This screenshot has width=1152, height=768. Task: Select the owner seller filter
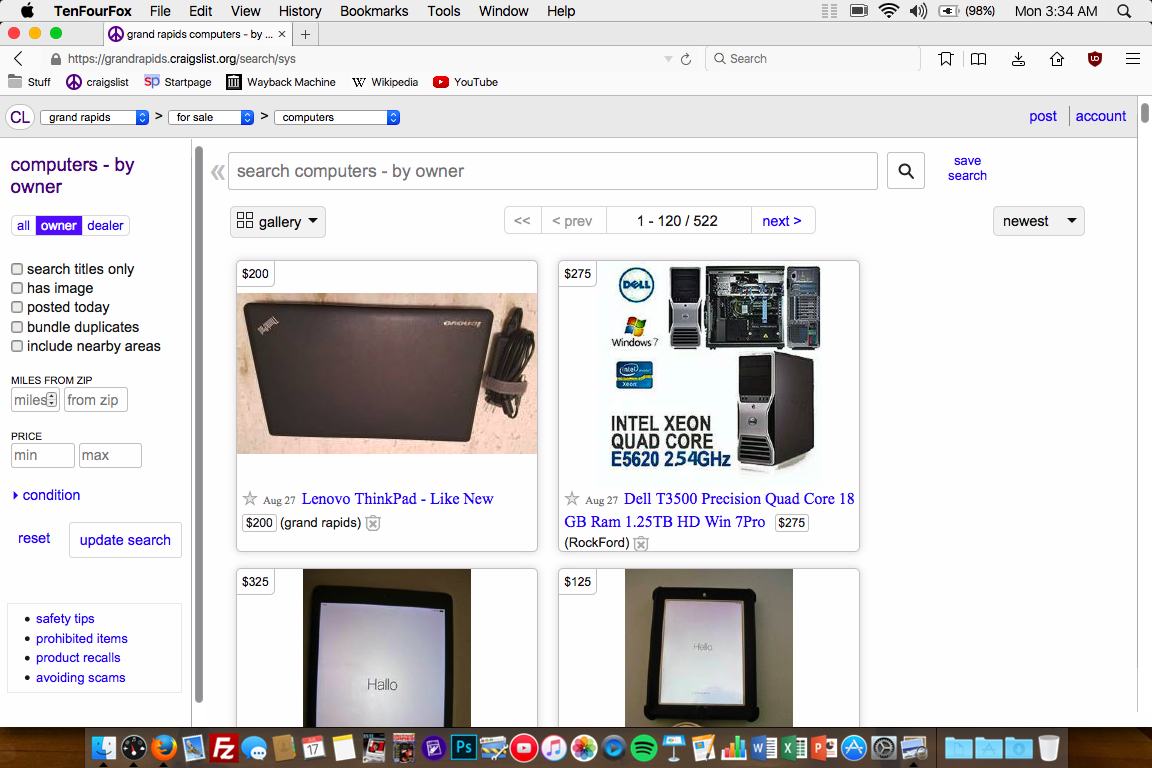point(59,226)
